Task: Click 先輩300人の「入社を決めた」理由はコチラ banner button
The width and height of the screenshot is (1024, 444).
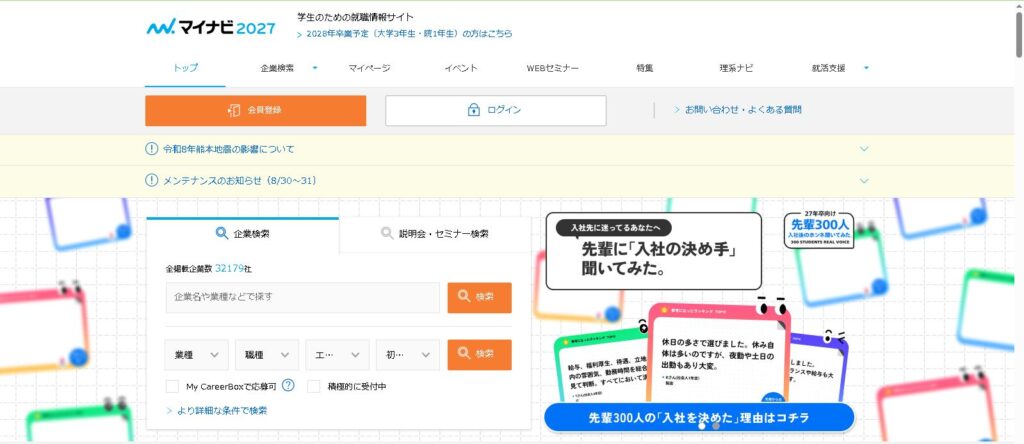Action: [x=699, y=417]
